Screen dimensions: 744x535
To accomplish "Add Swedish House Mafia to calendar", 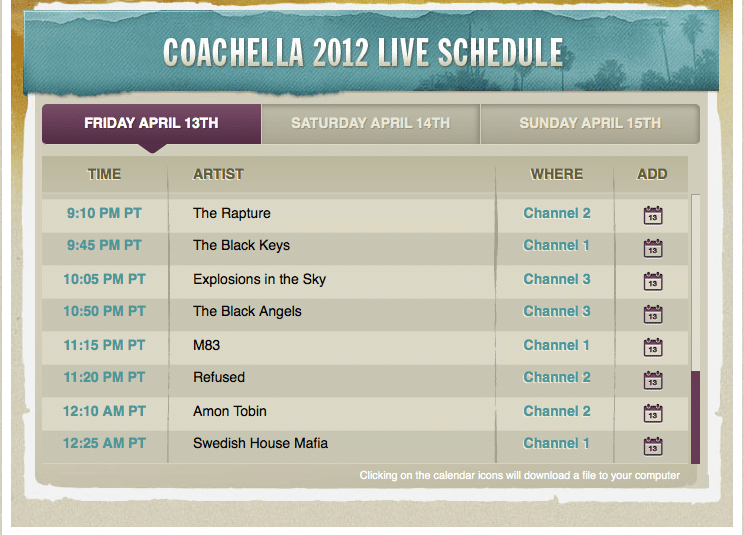I will click(653, 446).
